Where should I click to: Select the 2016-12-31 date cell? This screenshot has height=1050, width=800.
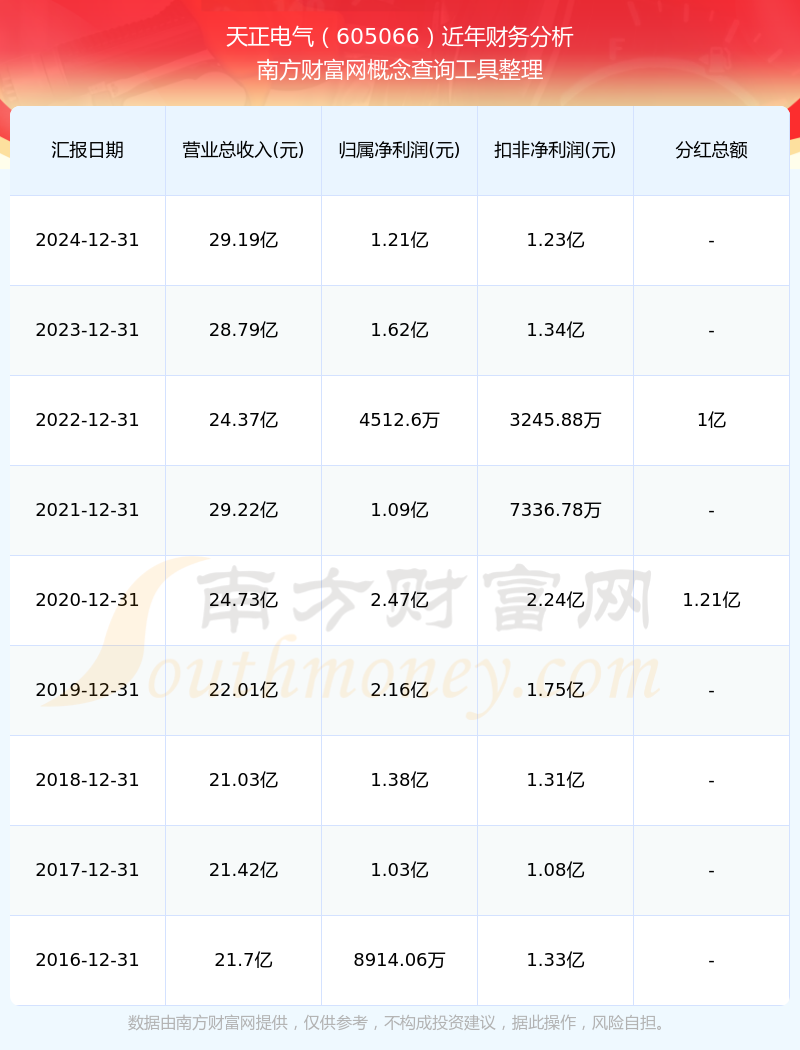tap(88, 960)
